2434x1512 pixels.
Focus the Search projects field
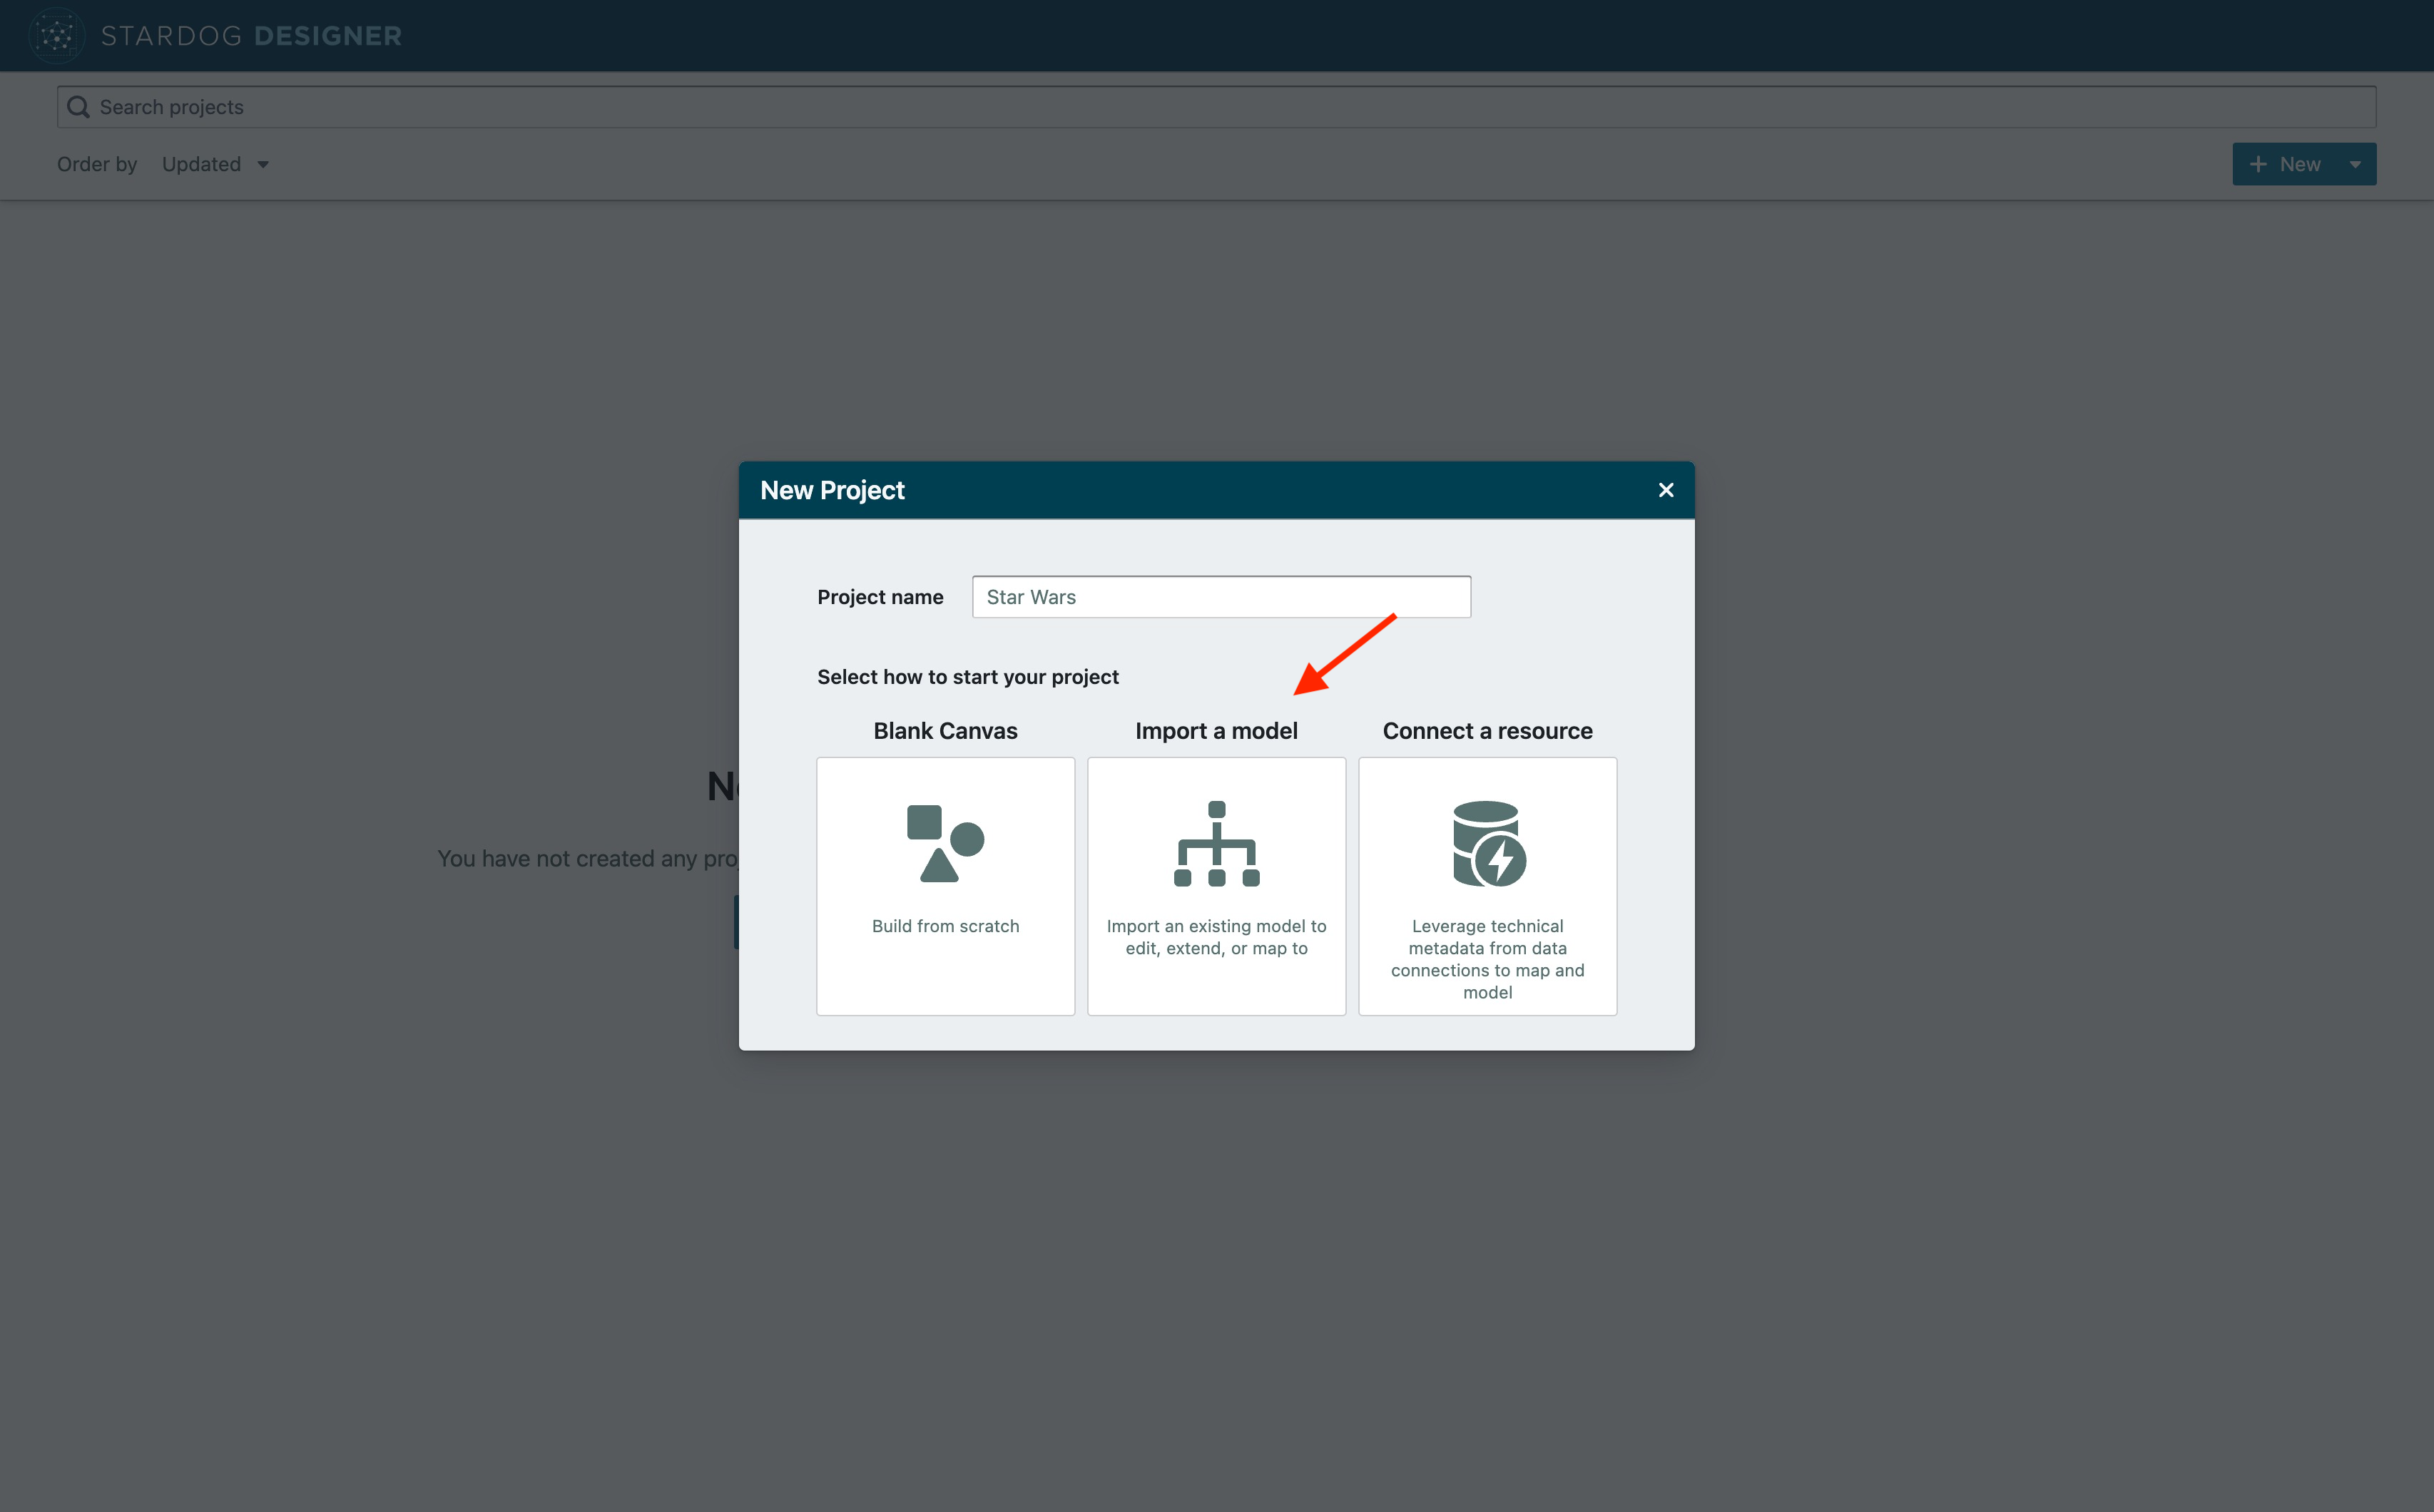[x=1216, y=107]
